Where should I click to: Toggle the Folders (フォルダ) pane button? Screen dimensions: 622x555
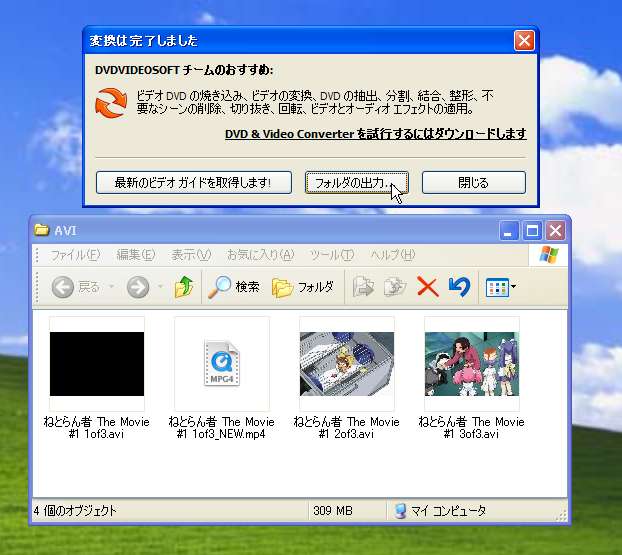click(x=303, y=287)
